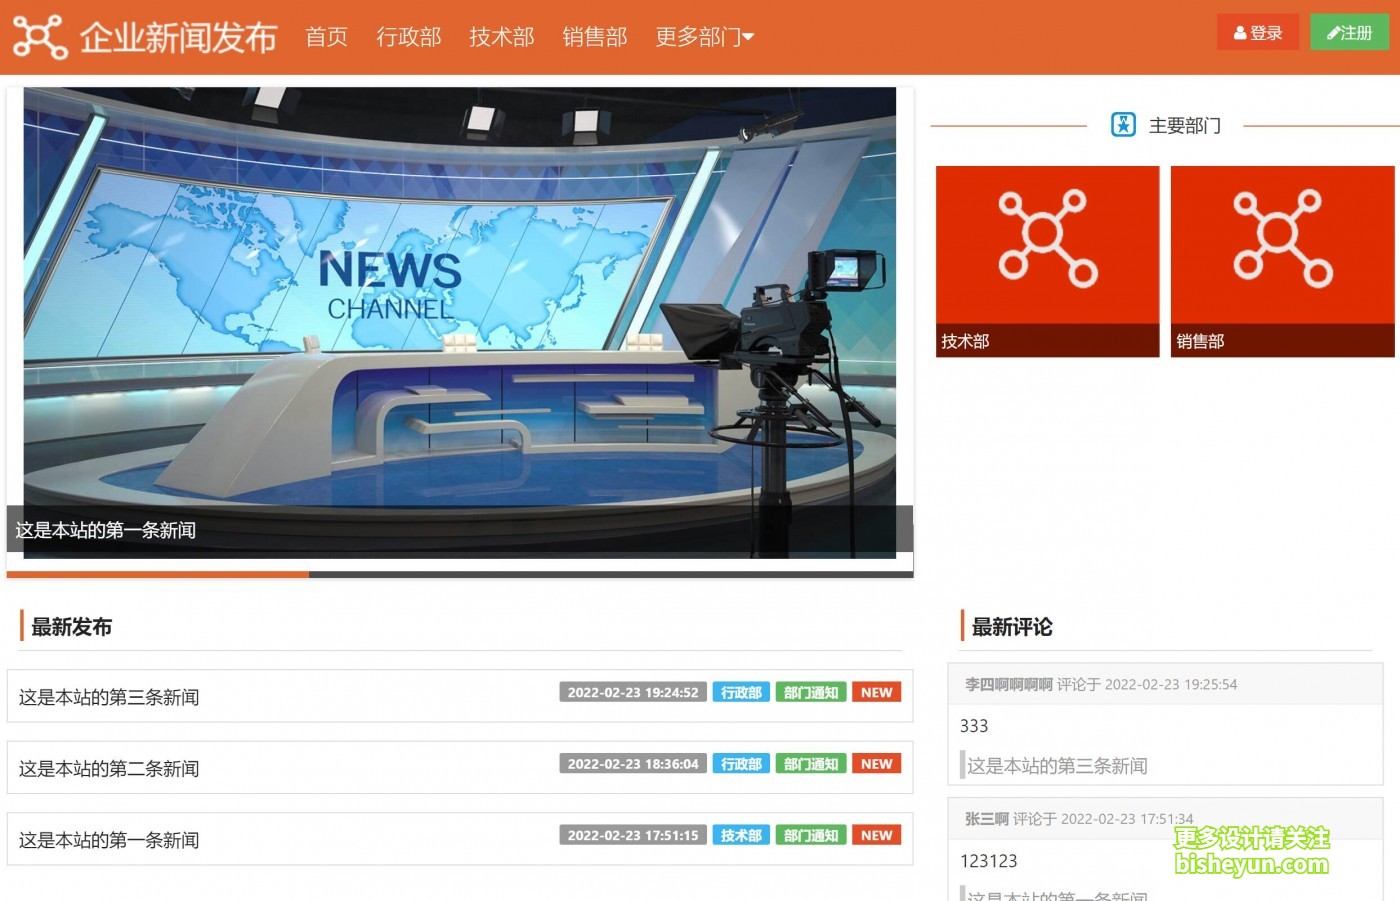The image size is (1400, 901).
Task: Click the blue 行政部 tag on the first news row
Action: click(x=741, y=691)
